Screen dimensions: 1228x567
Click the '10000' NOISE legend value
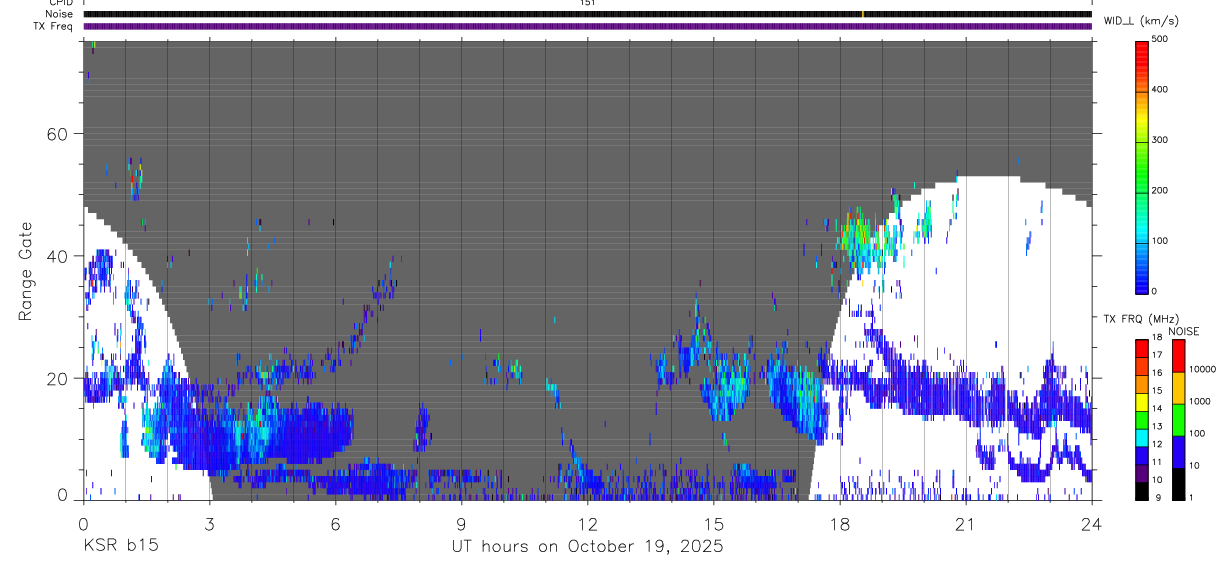click(x=1202, y=369)
